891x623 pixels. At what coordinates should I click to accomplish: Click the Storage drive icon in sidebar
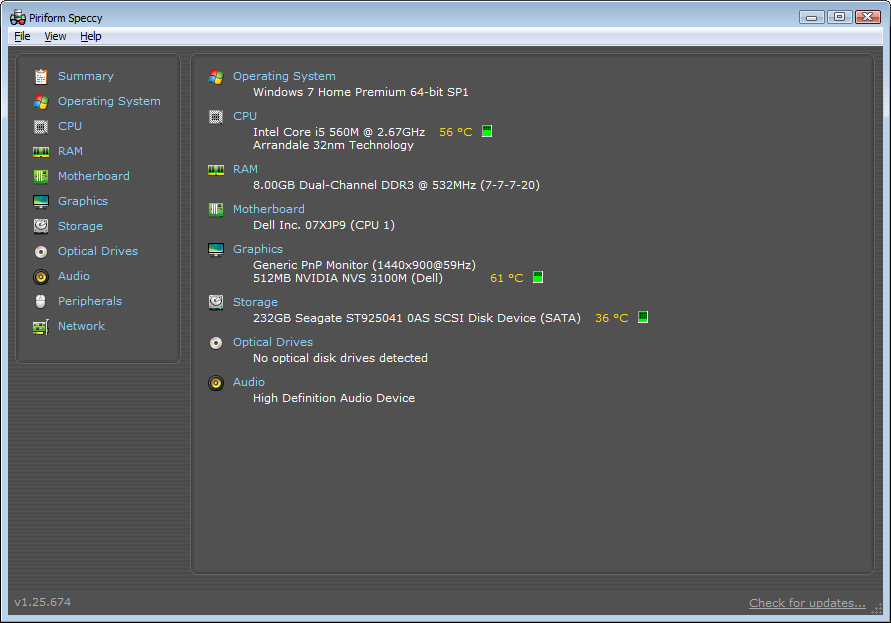coord(41,226)
